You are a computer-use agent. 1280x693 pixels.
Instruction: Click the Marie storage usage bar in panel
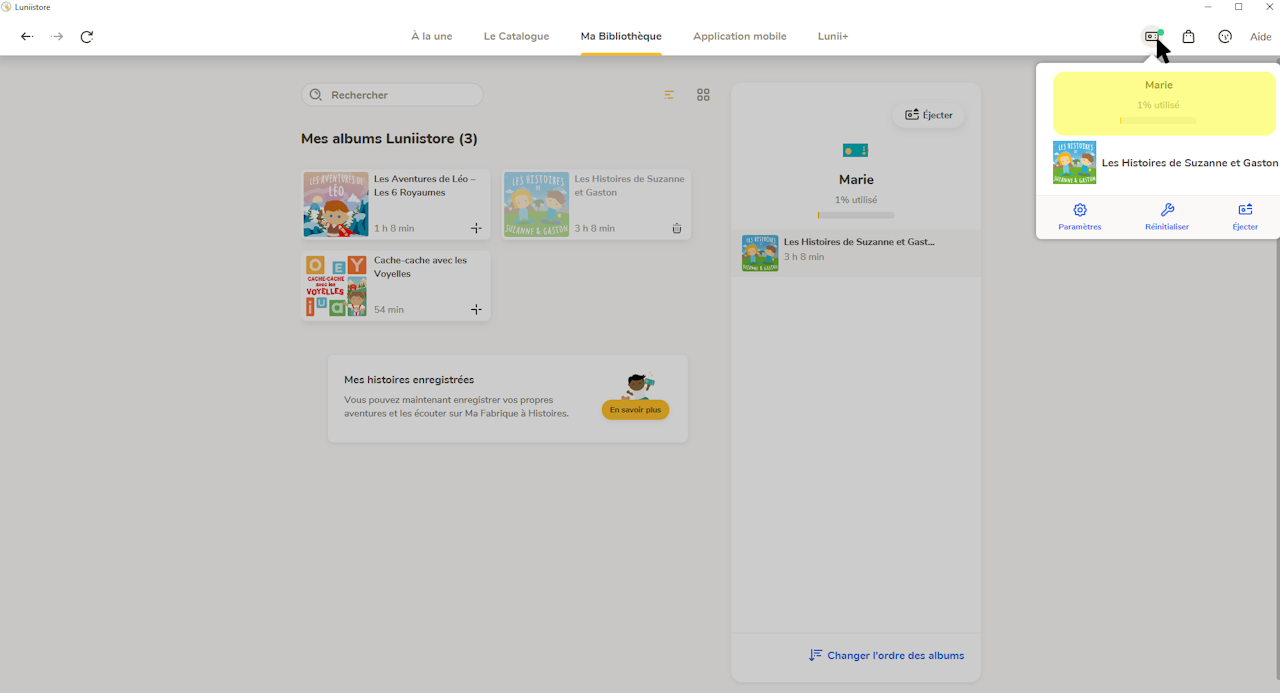point(856,215)
